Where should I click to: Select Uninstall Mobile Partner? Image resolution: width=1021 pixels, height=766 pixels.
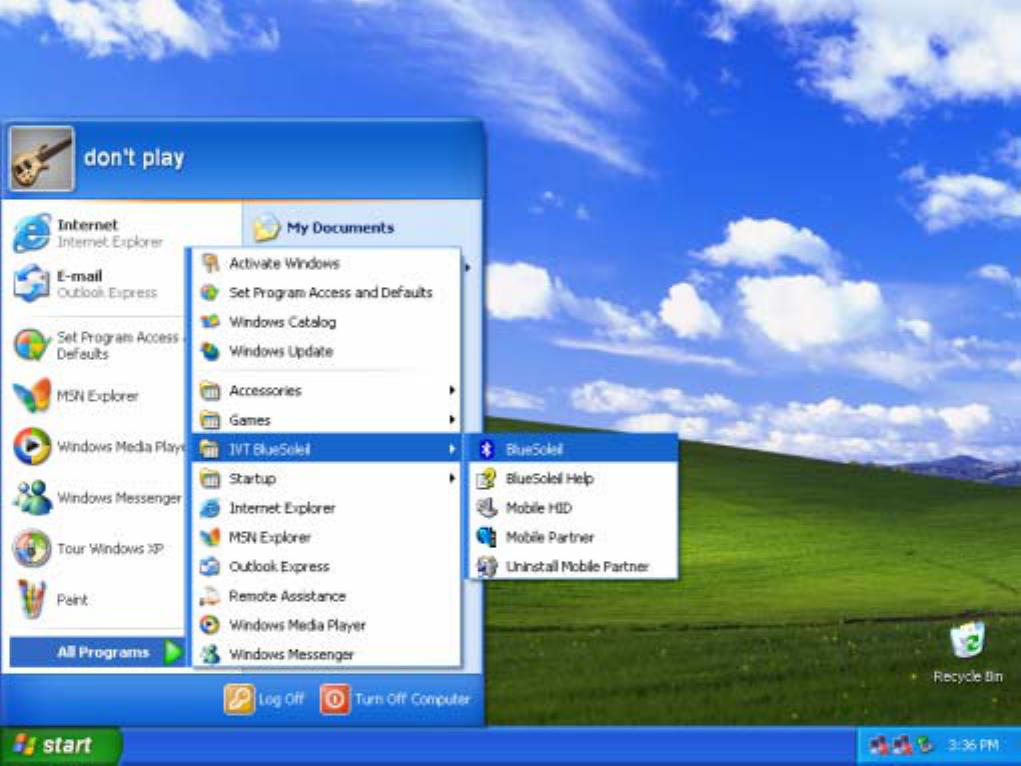(x=573, y=567)
